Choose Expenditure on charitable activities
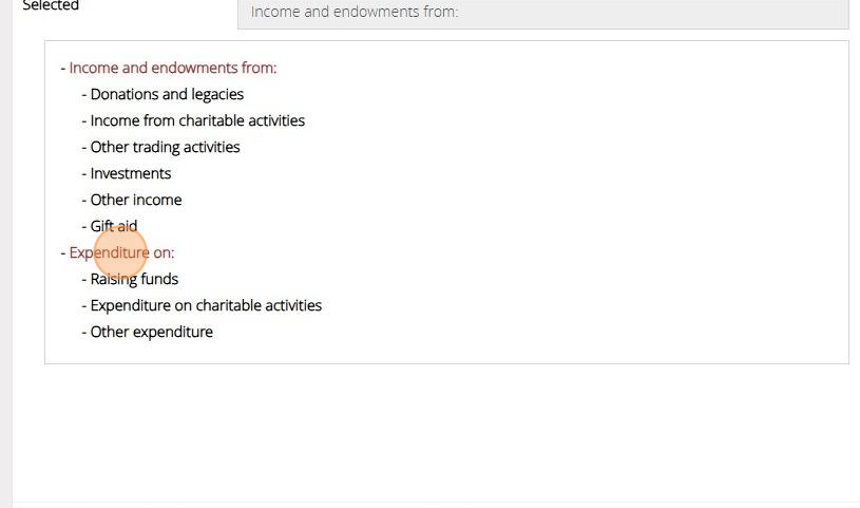Screen dimensions: 860x508 [x=206, y=305]
